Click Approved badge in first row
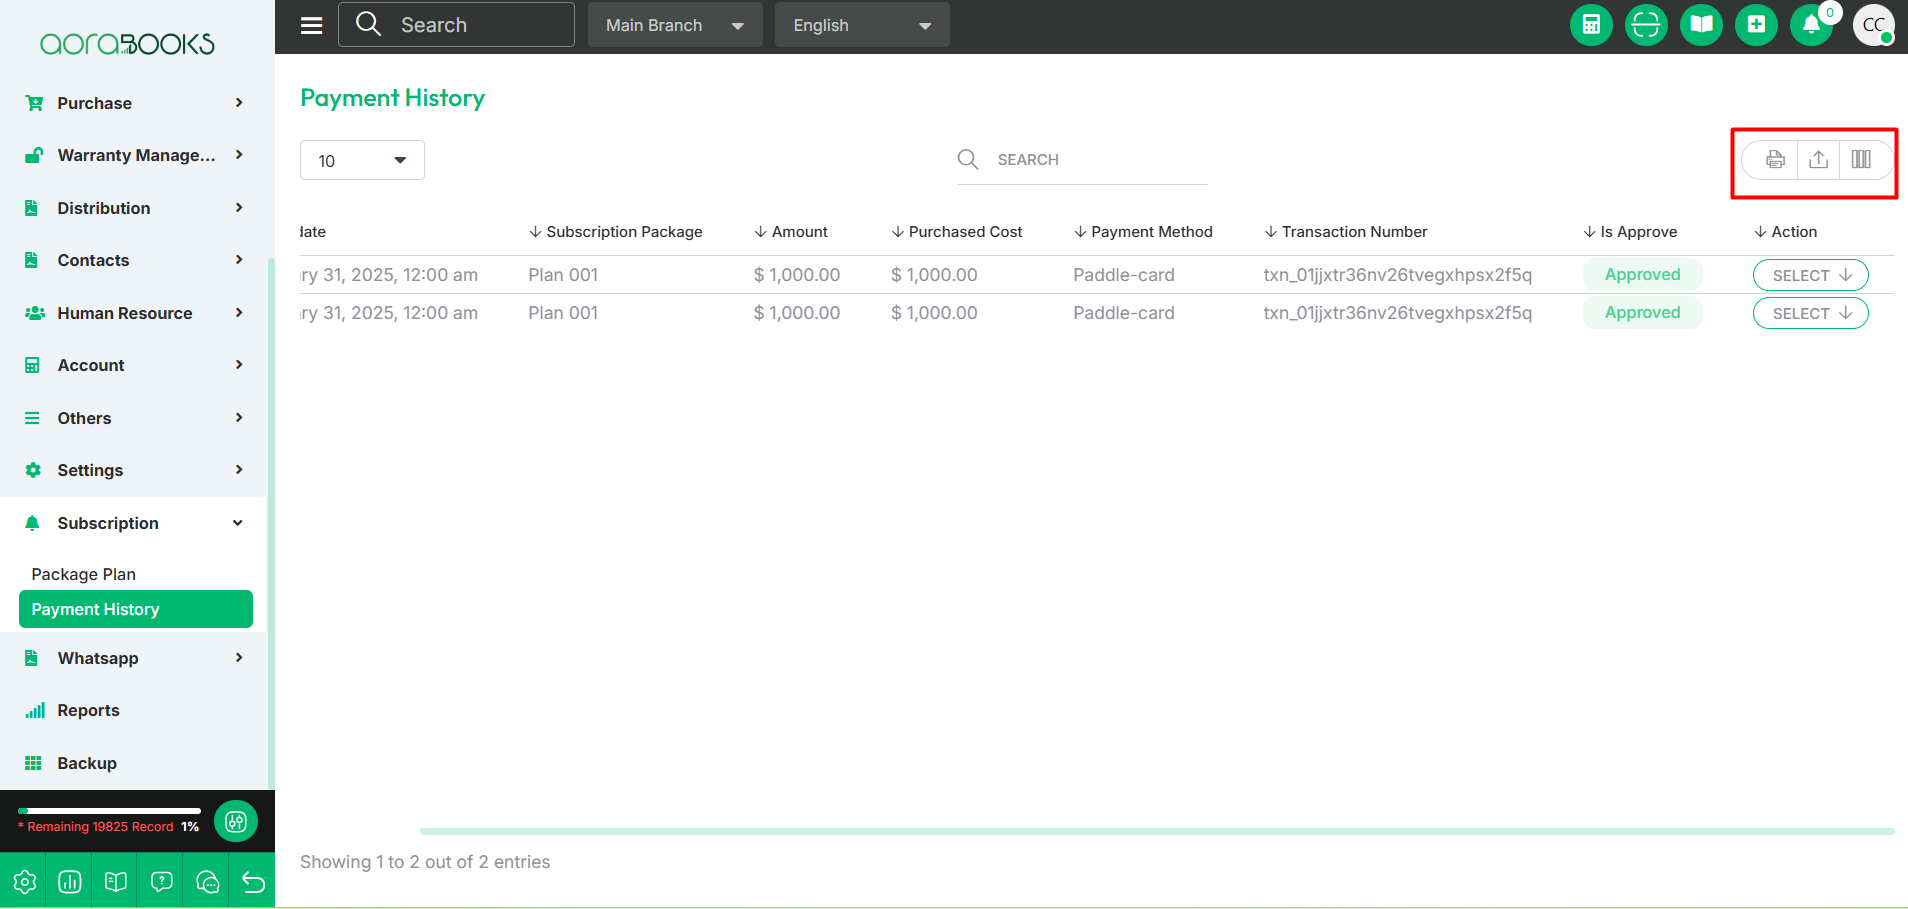Screen dimensions: 1908x909 click(x=1642, y=275)
